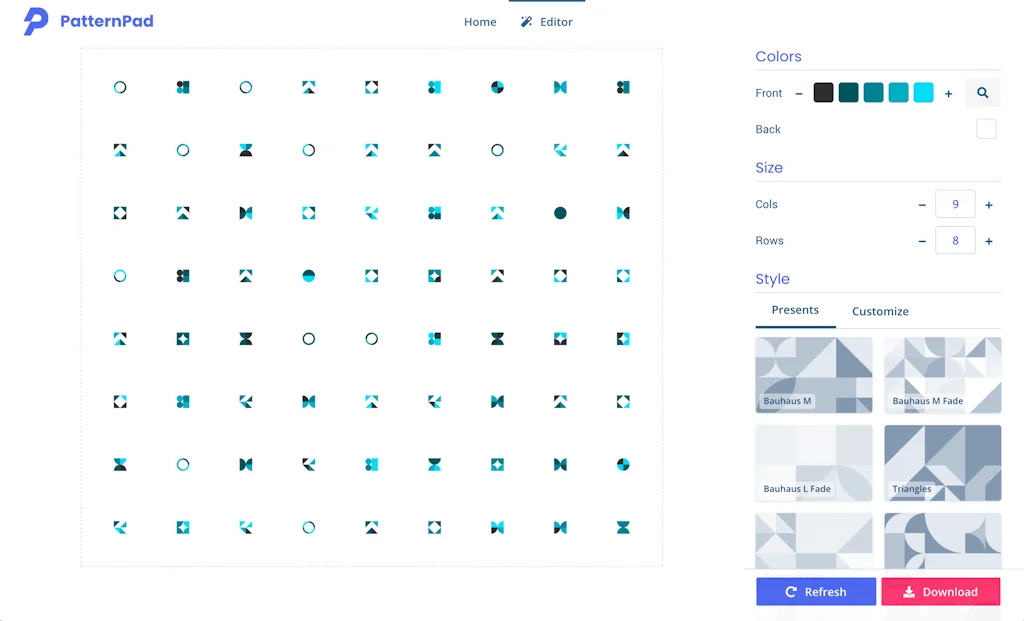Apply the Bauhaus M preset
1024x621 pixels.
(x=814, y=375)
